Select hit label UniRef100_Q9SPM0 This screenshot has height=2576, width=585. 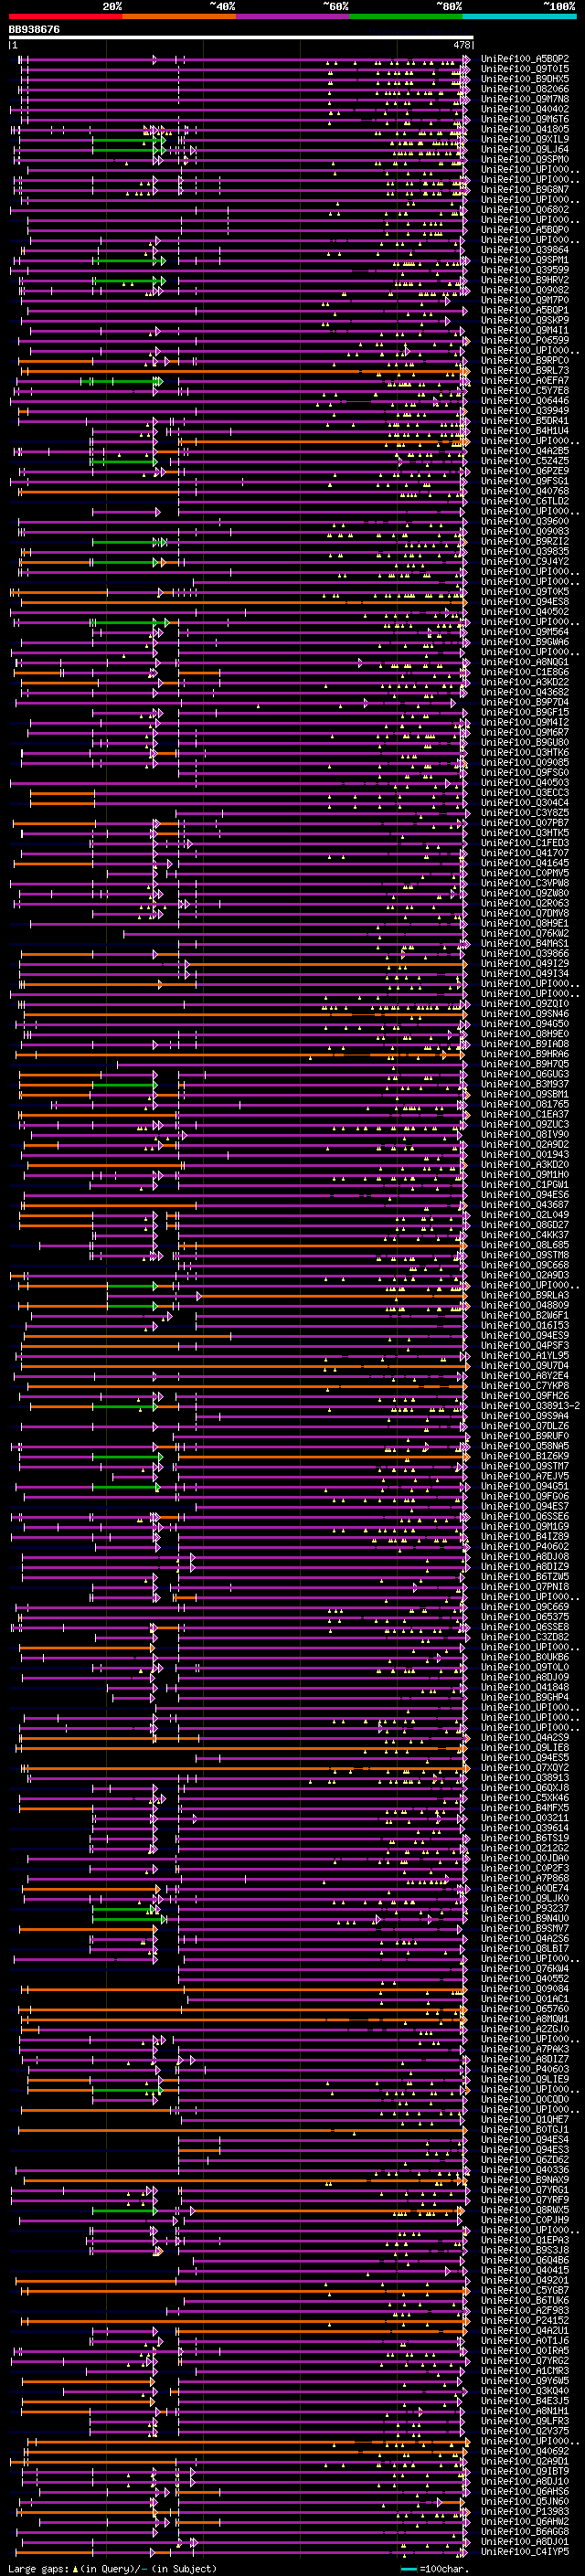525,159
